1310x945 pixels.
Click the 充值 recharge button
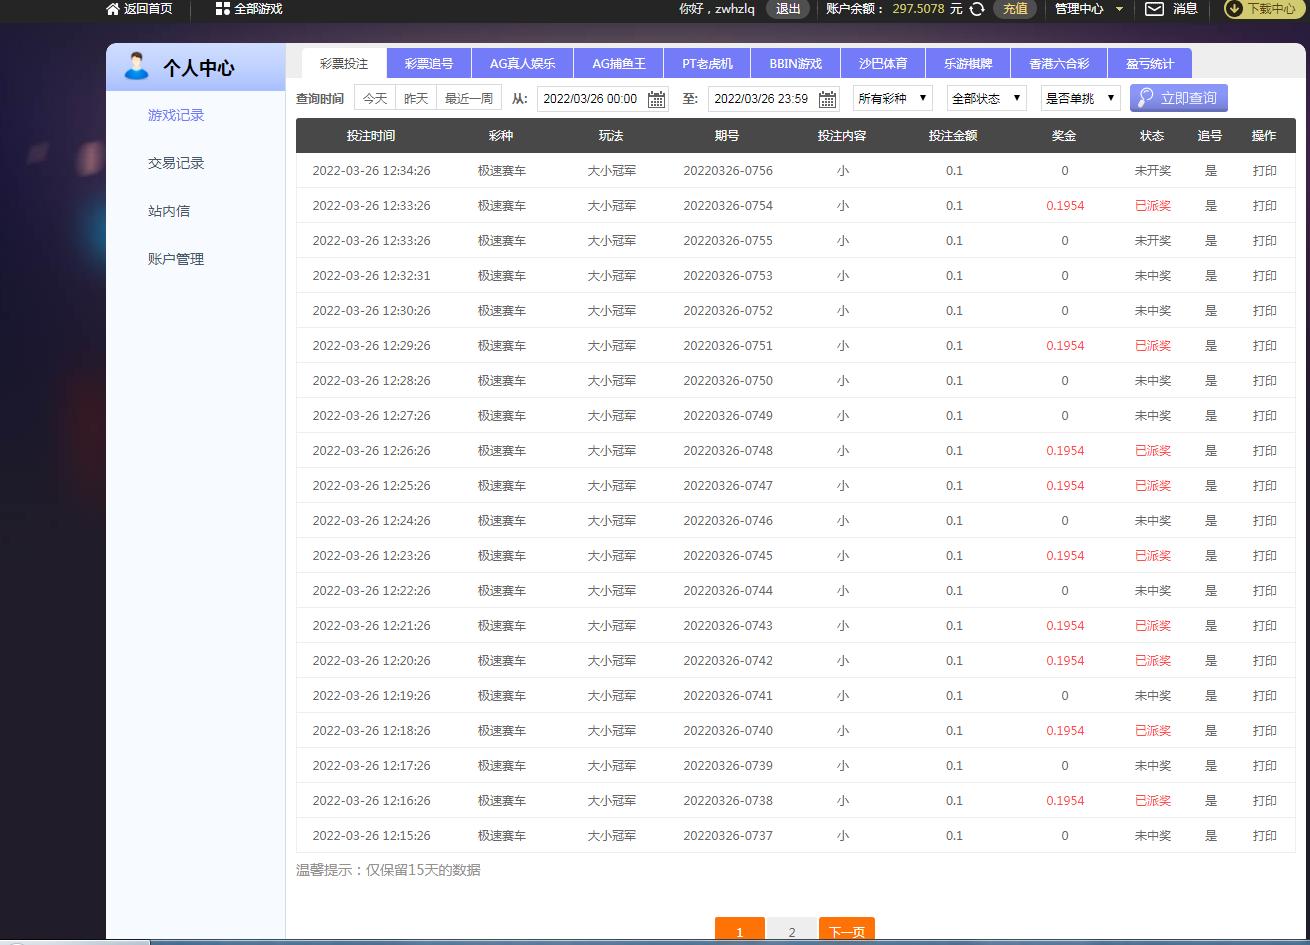tap(1014, 9)
